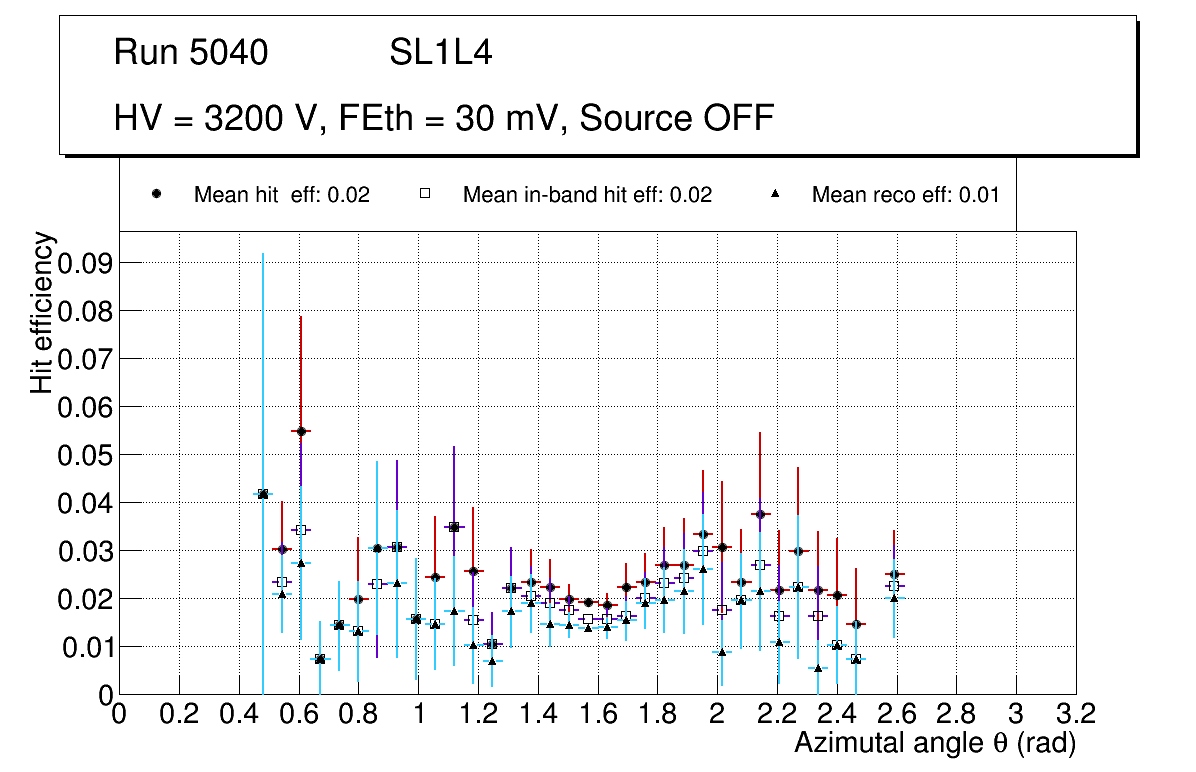Click the rightmost triangle data point
The height and width of the screenshot is (772, 1196).
click(894, 598)
